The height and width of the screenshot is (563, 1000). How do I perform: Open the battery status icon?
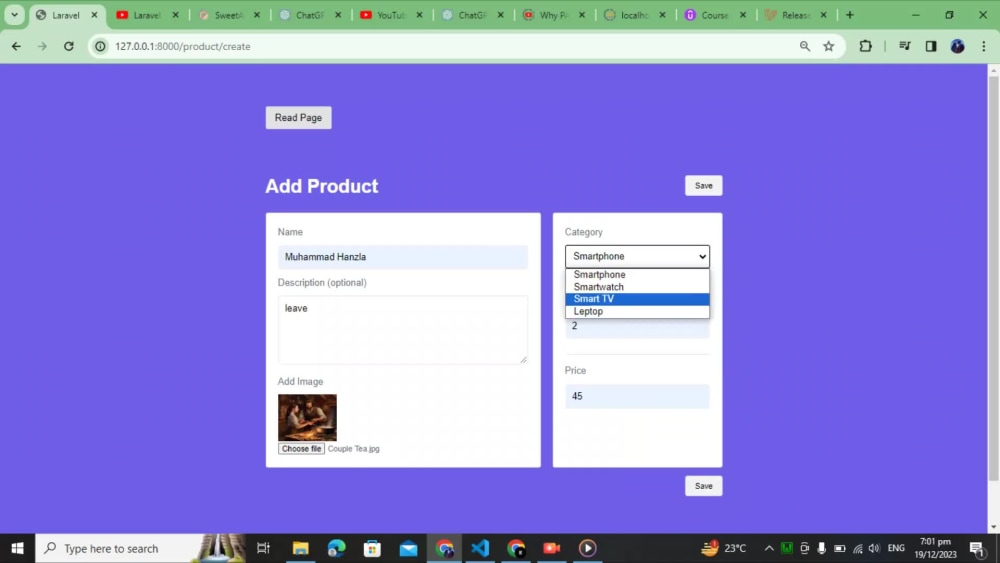[840, 548]
